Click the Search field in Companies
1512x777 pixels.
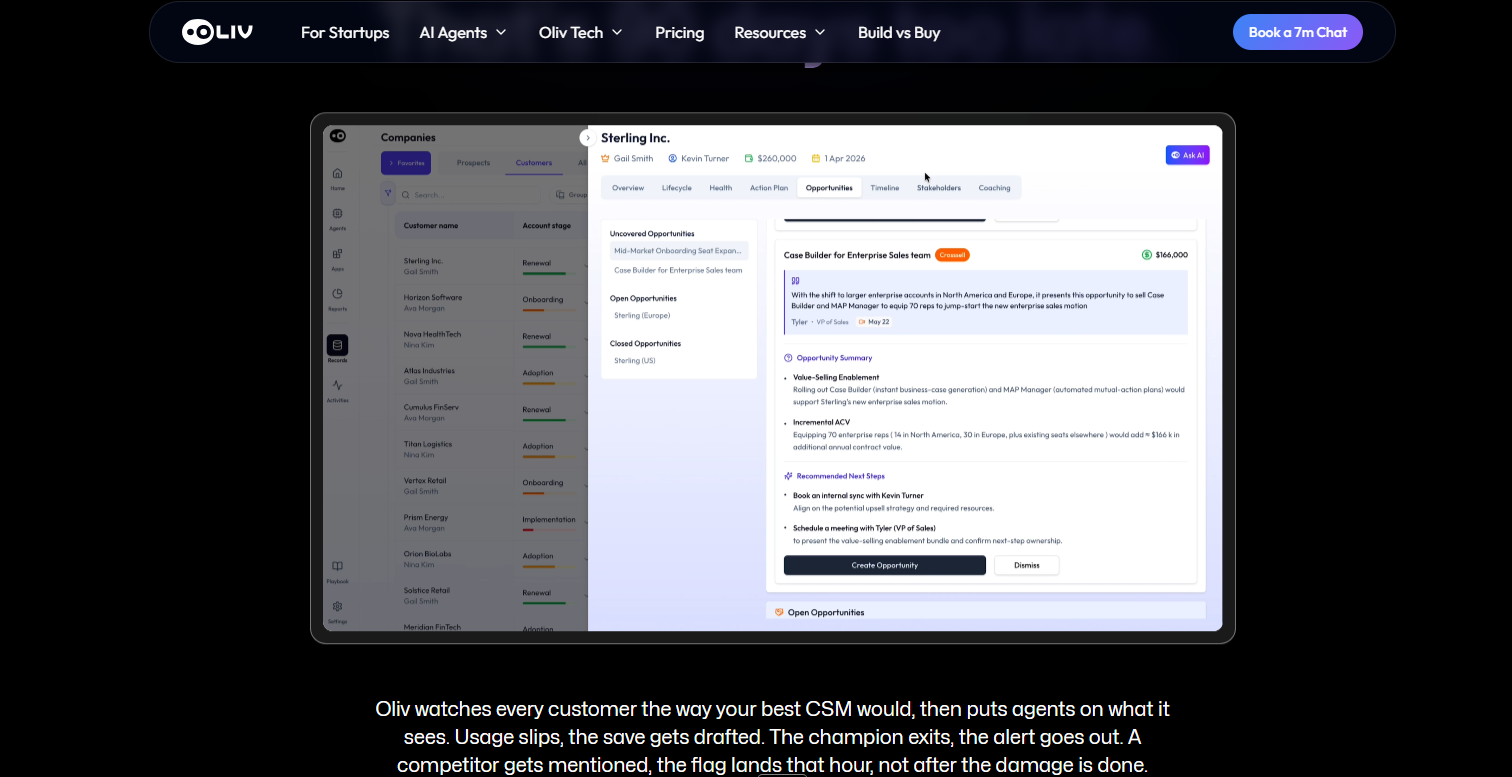coord(470,195)
